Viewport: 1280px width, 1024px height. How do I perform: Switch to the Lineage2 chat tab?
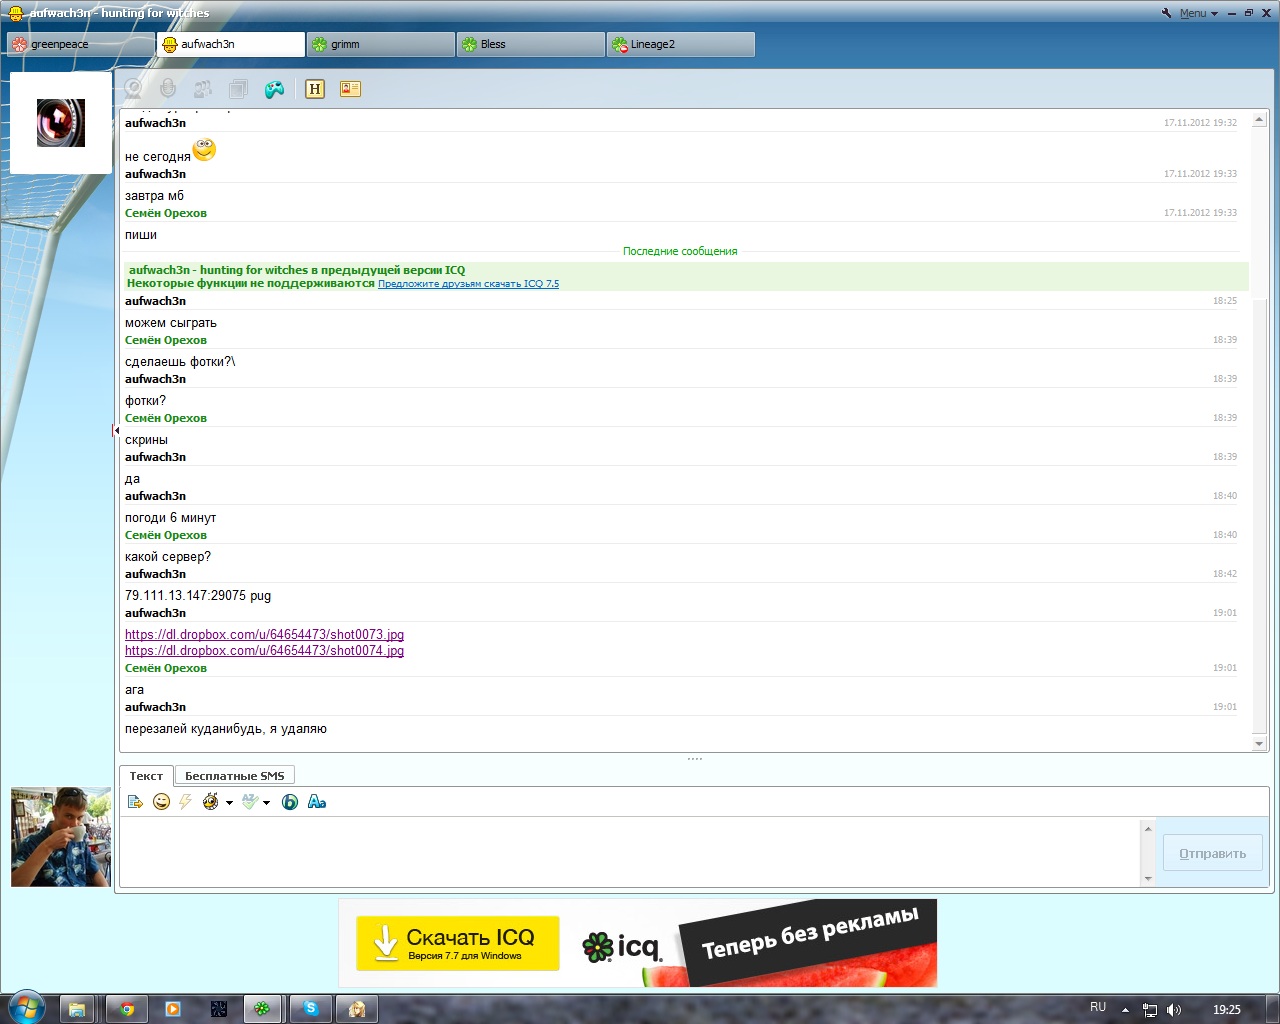(681, 44)
